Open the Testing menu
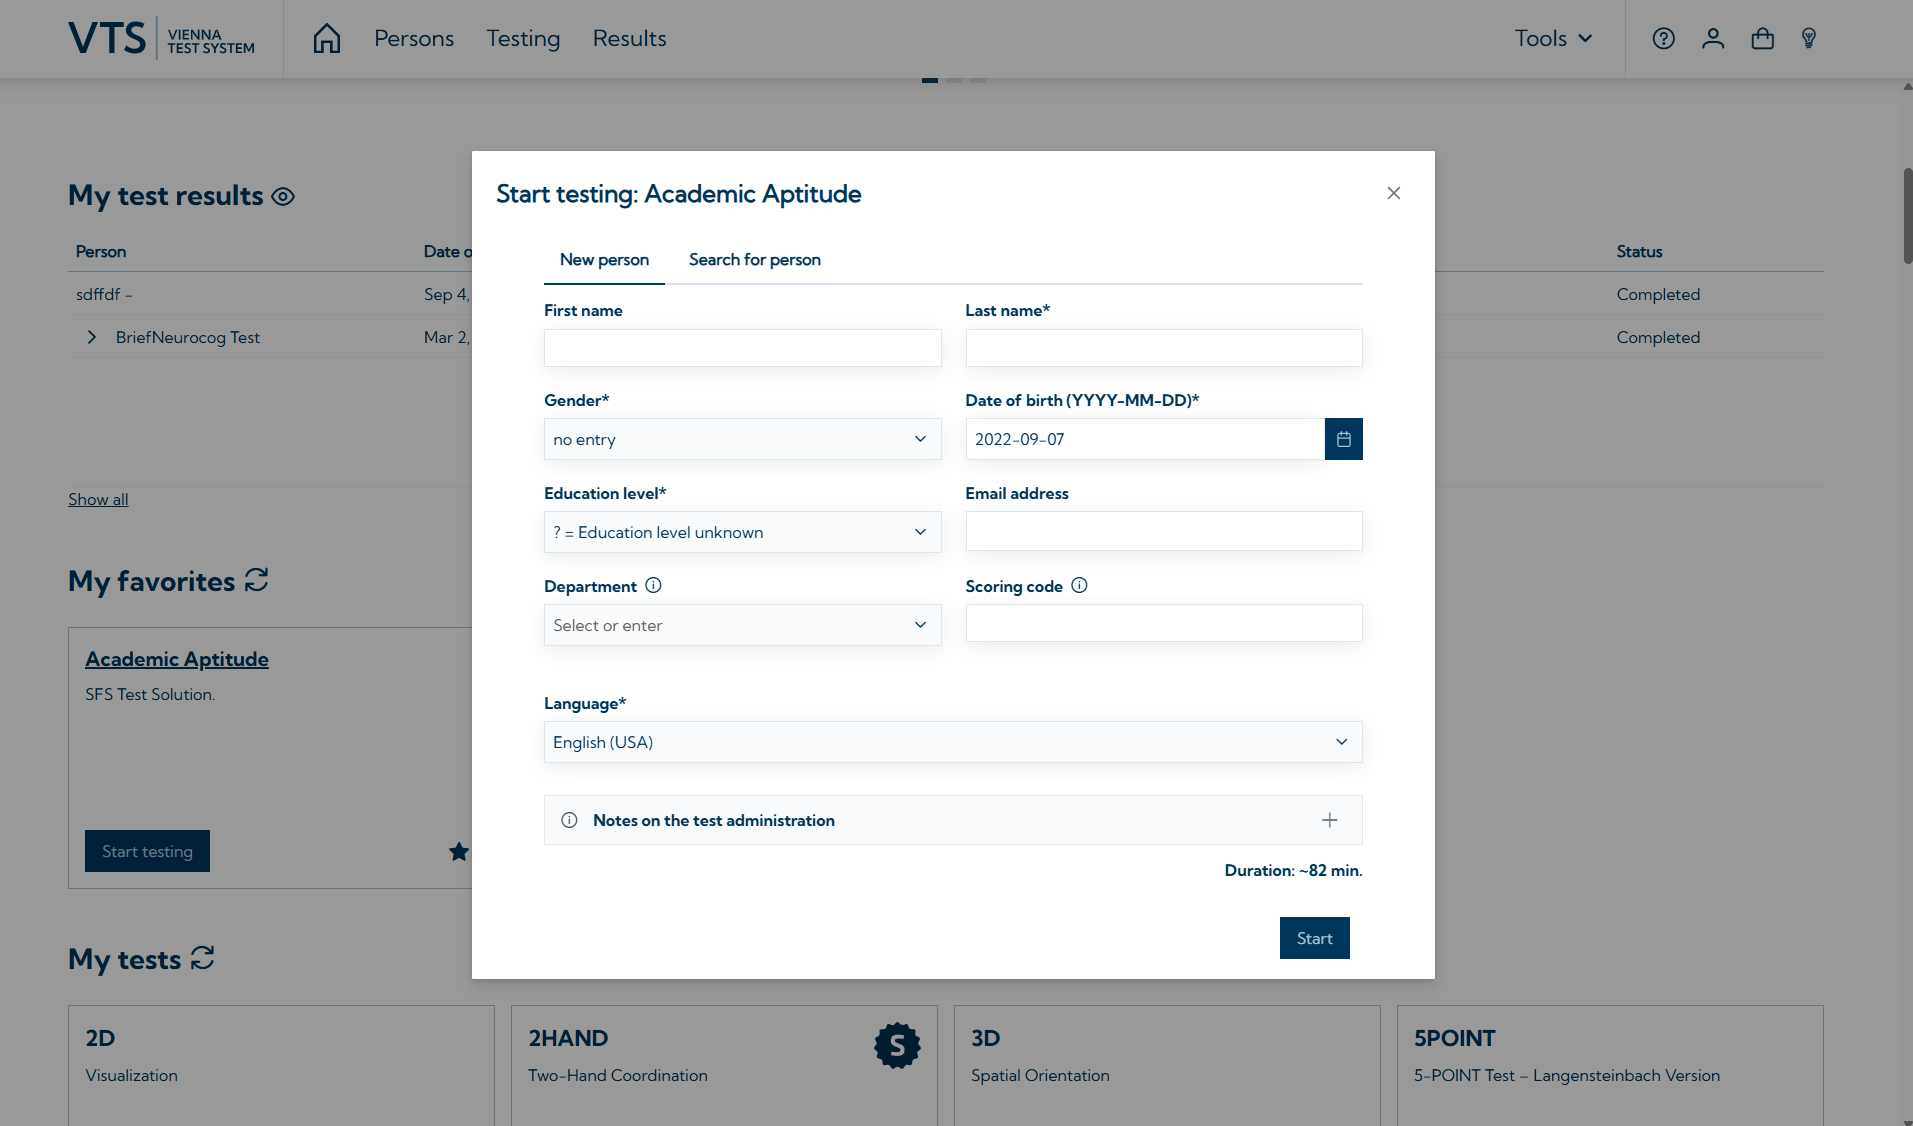This screenshot has width=1913, height=1126. [523, 38]
